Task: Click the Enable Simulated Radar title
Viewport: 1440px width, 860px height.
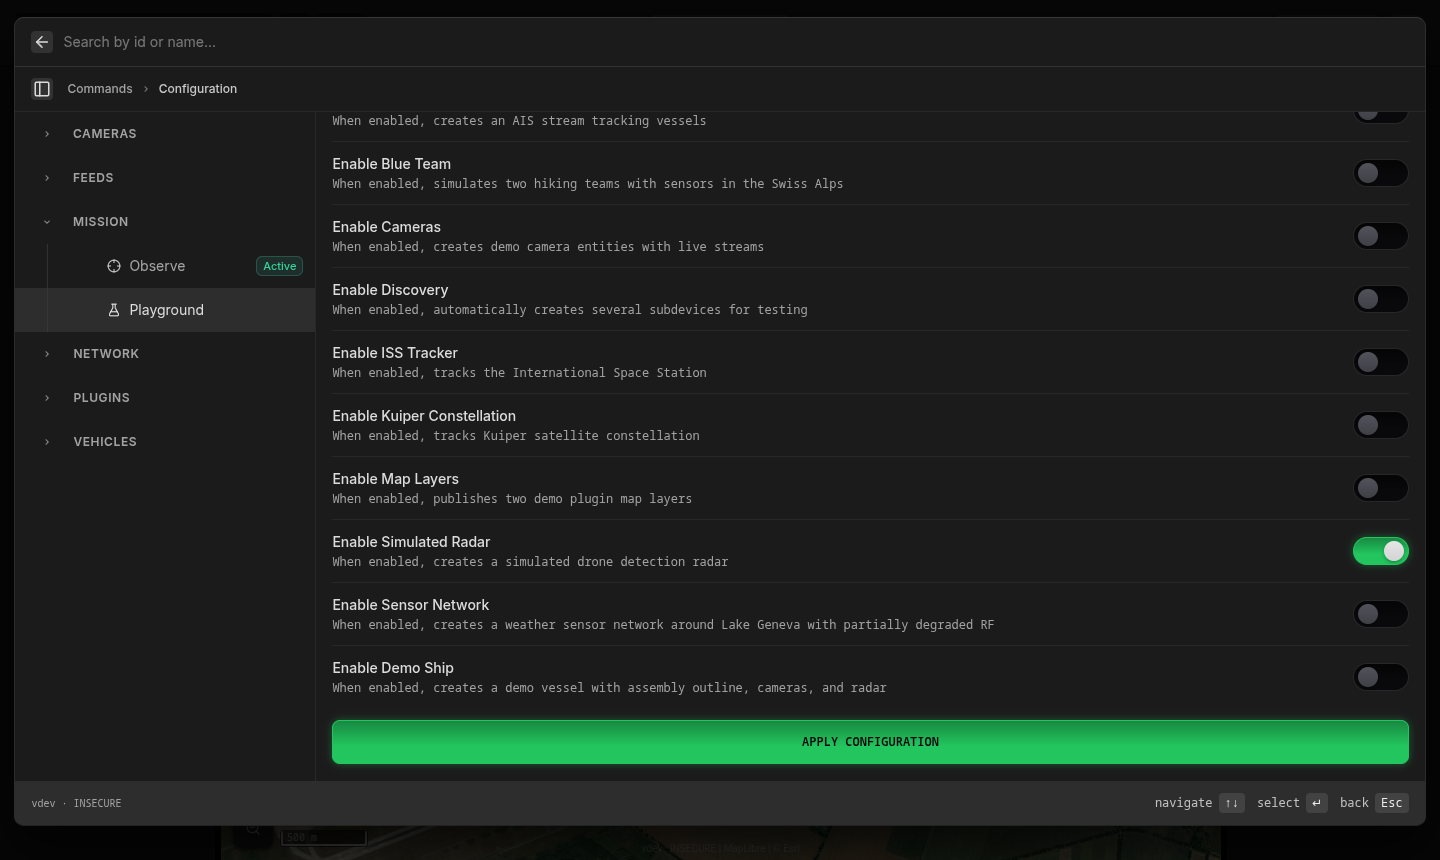Action: pyautogui.click(x=411, y=542)
